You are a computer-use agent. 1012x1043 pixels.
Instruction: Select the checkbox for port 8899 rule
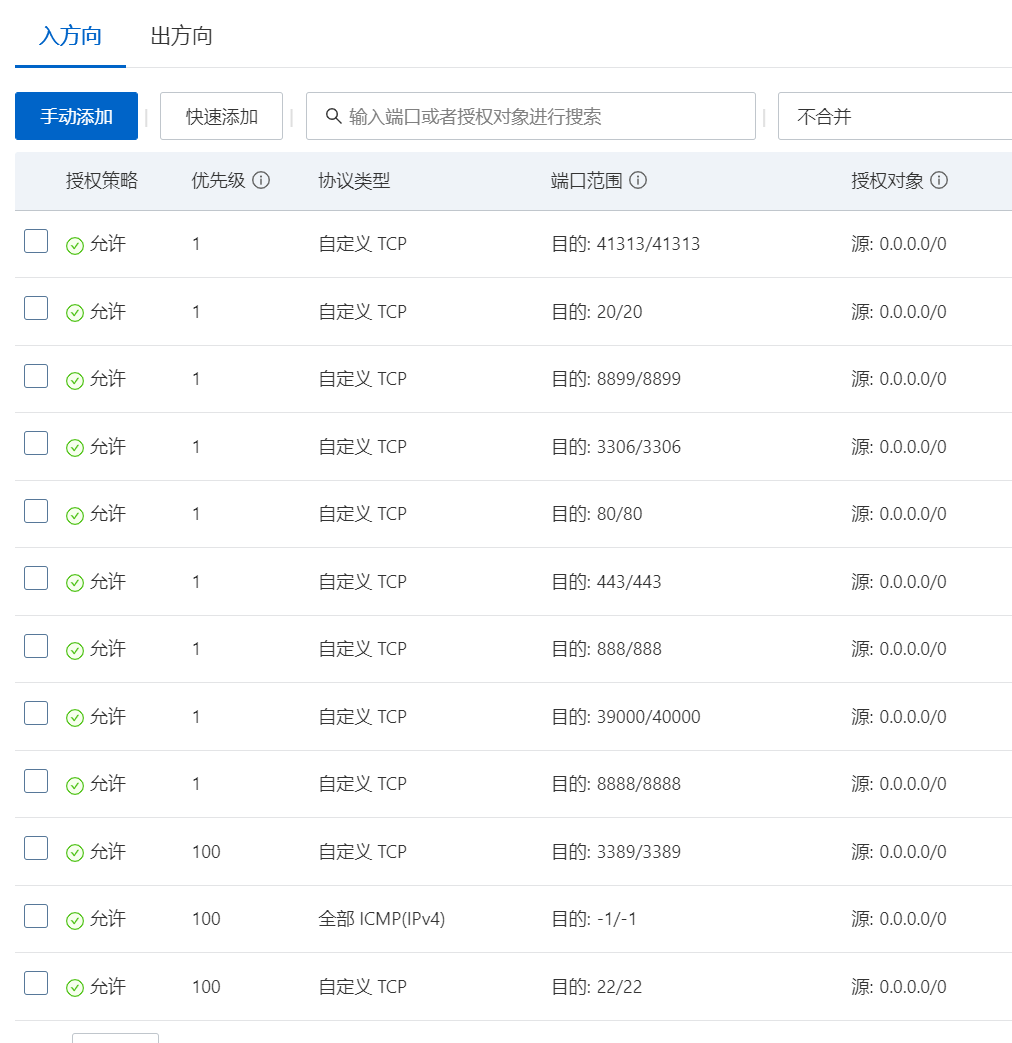click(35, 375)
